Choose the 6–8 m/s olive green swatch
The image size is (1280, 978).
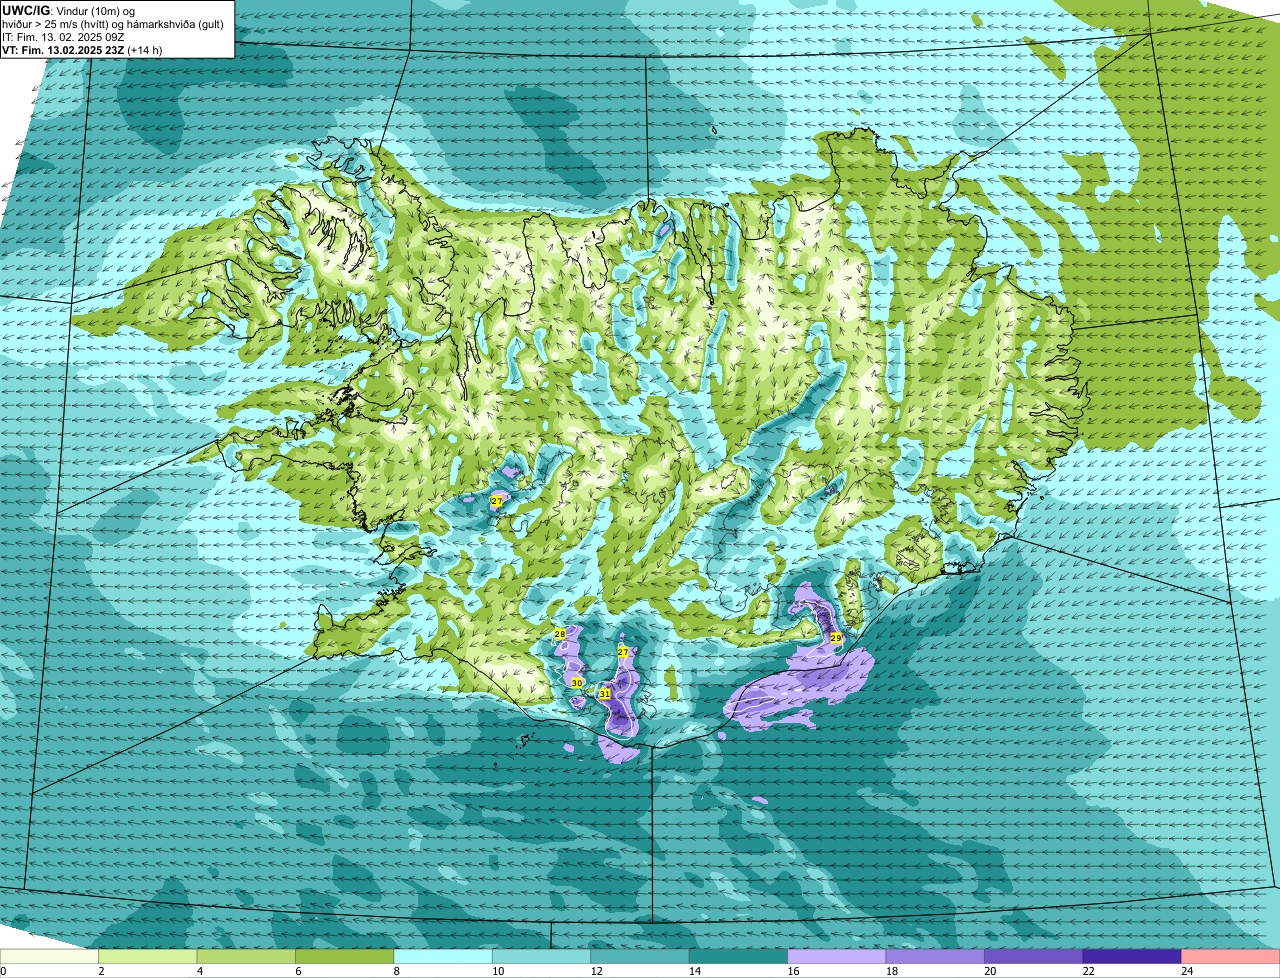[346, 956]
